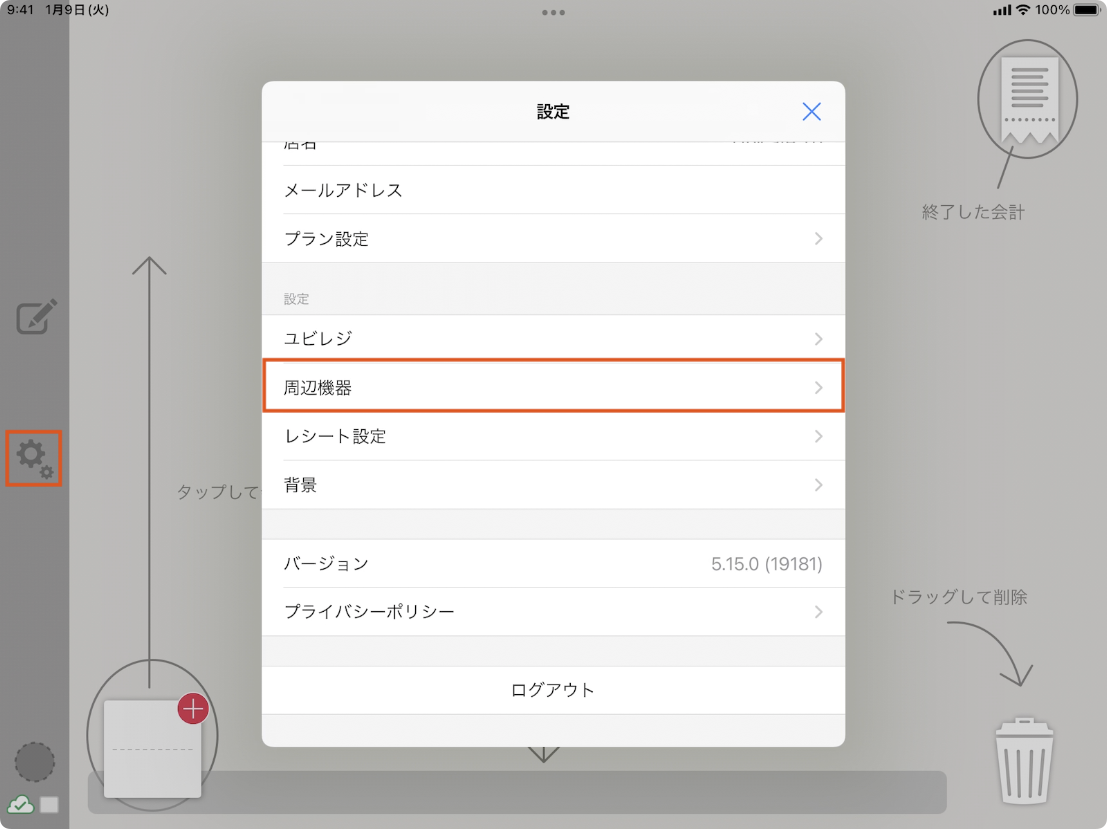
Task: Click the trash can icon
Action: (1024, 761)
